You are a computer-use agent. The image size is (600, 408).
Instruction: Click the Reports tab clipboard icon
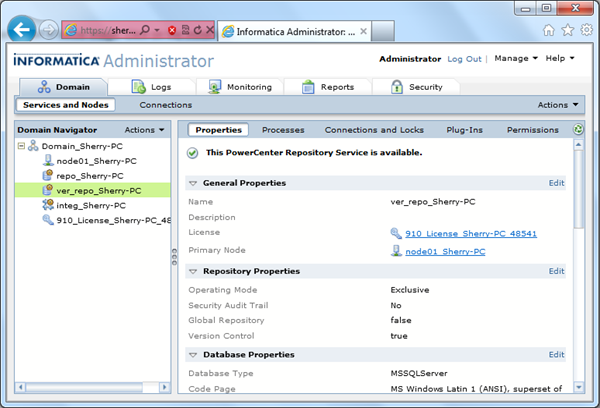tap(308, 87)
